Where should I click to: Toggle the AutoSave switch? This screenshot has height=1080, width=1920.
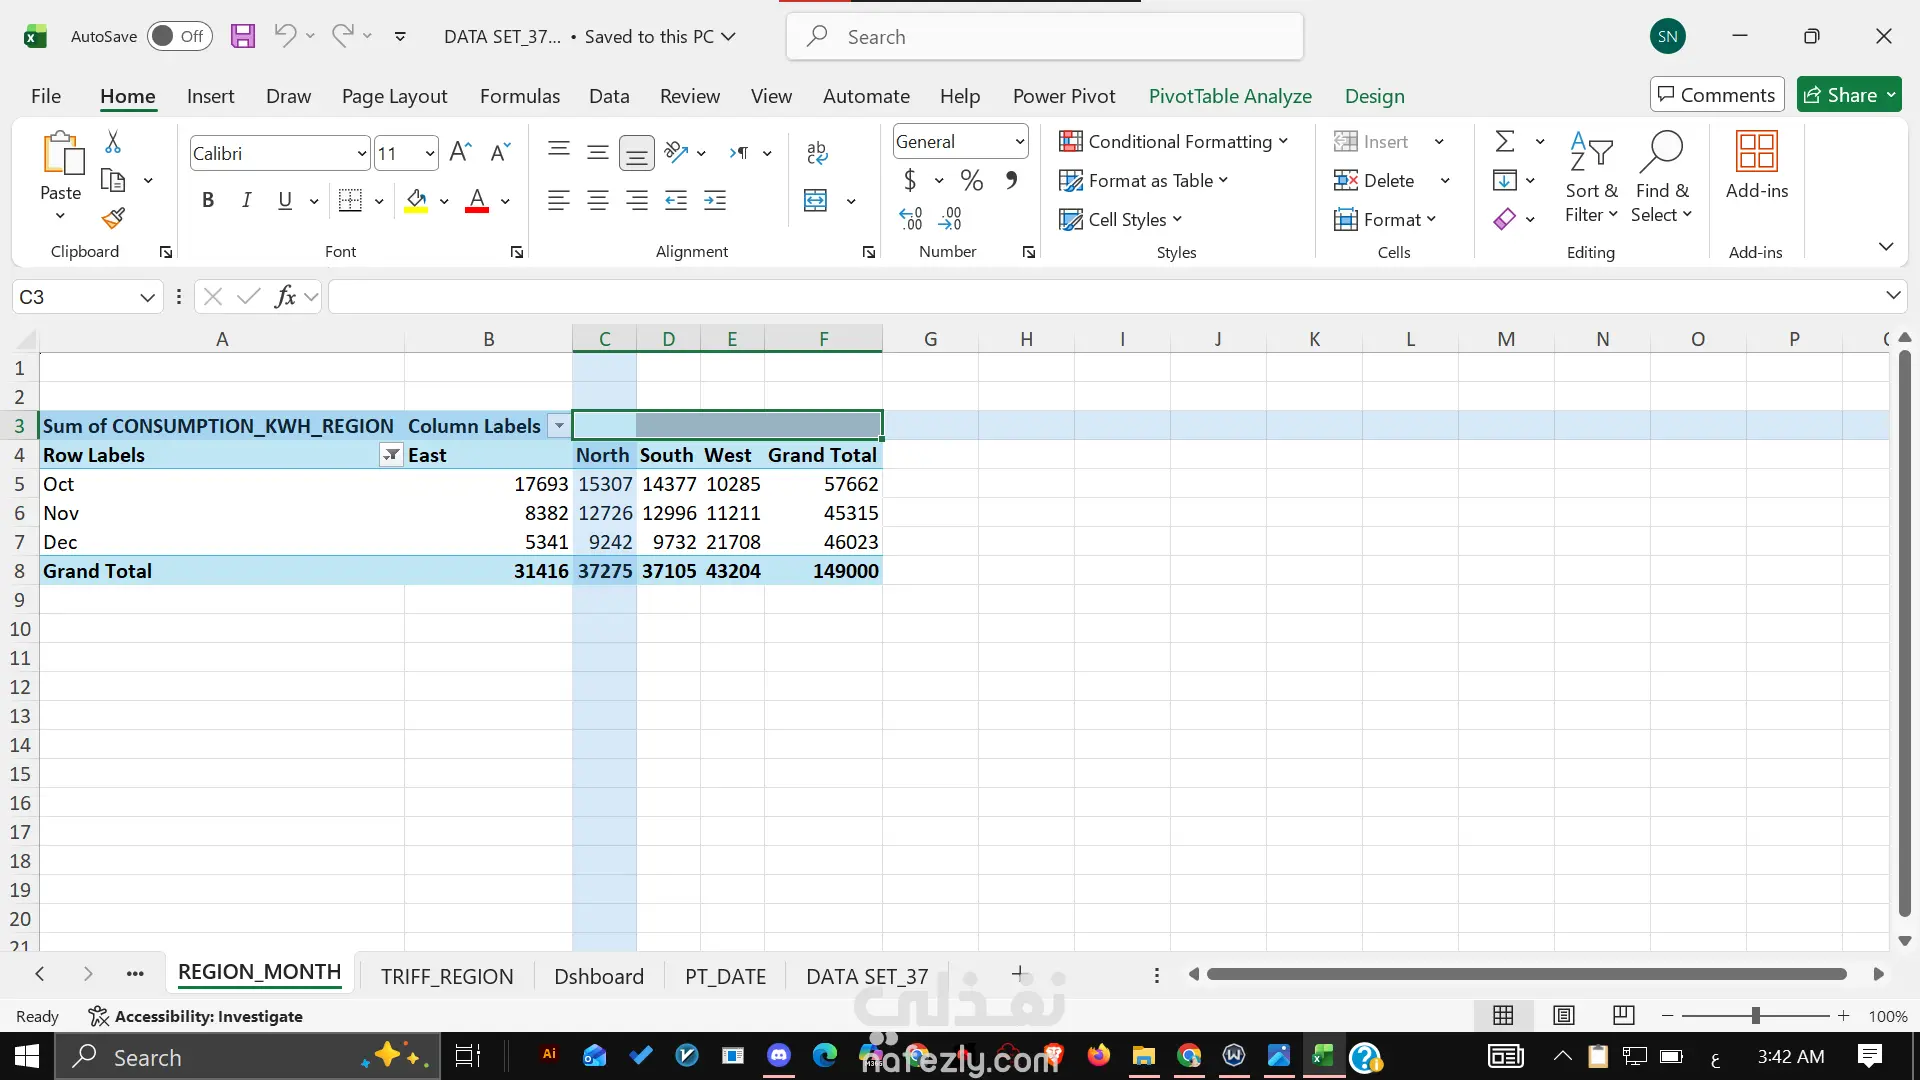point(179,37)
